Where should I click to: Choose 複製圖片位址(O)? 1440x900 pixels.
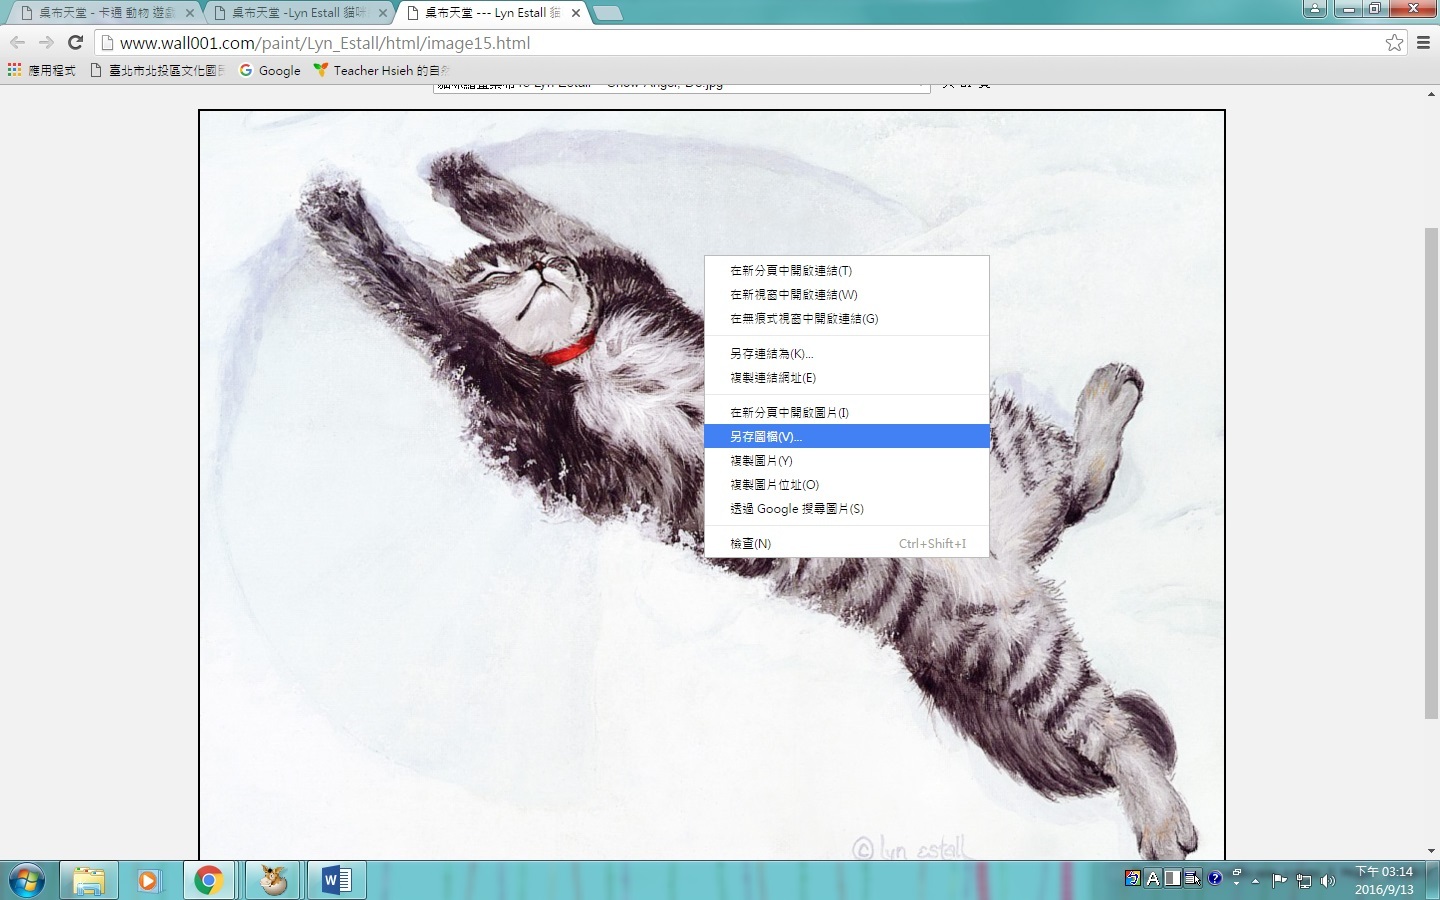tap(847, 484)
